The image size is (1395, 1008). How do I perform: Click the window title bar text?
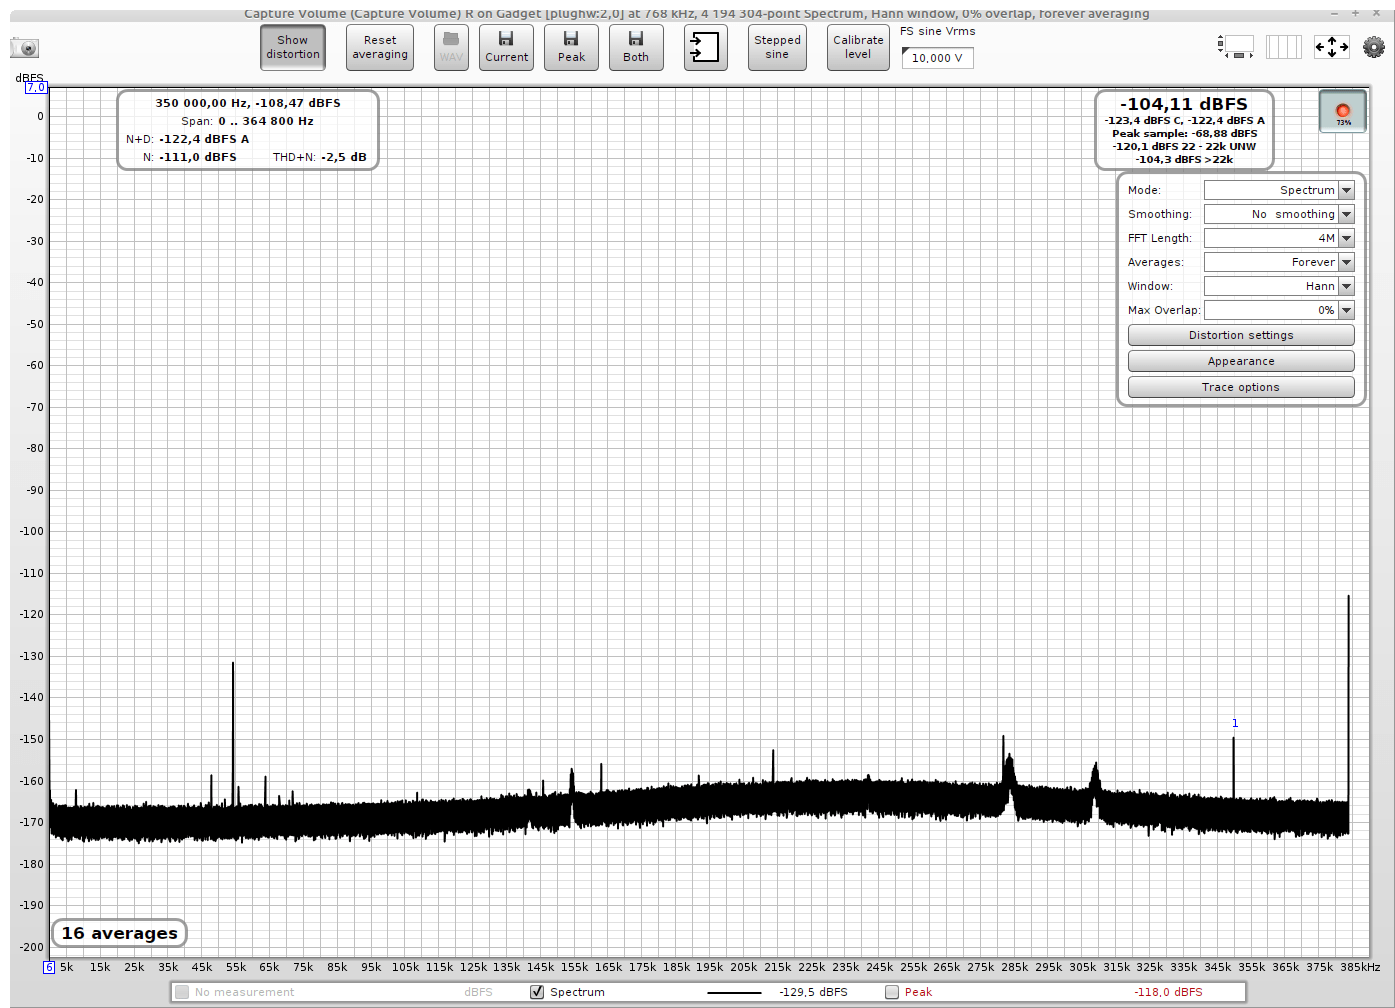697,14
